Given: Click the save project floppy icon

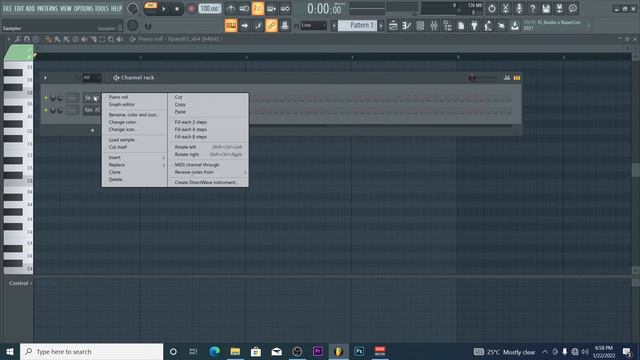Looking at the screenshot, I should click(546, 9).
